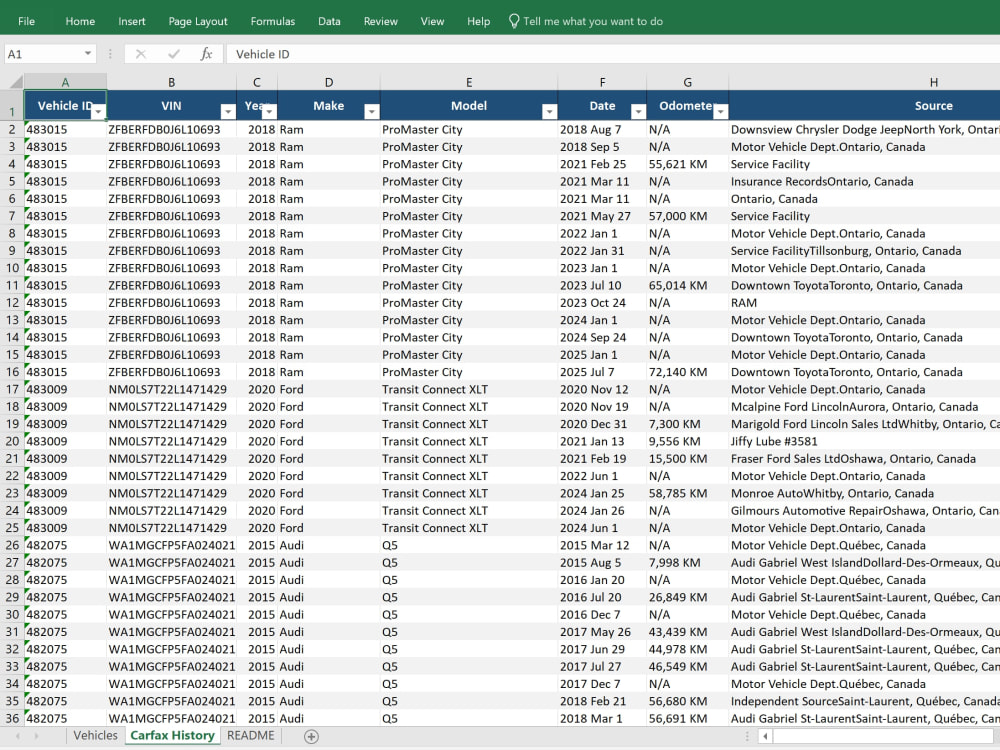Click cell with date 2021 Feb 25

click(602, 164)
